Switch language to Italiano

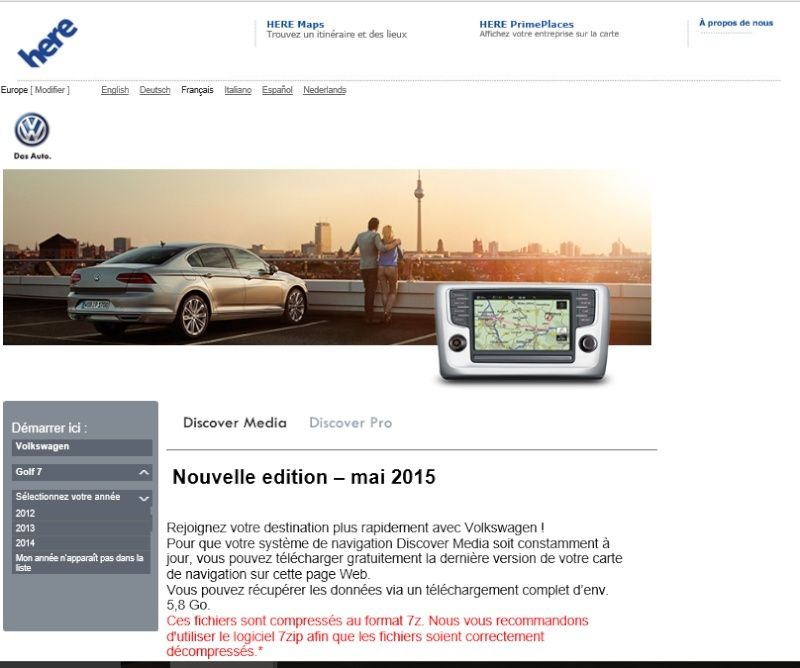pyautogui.click(x=238, y=90)
